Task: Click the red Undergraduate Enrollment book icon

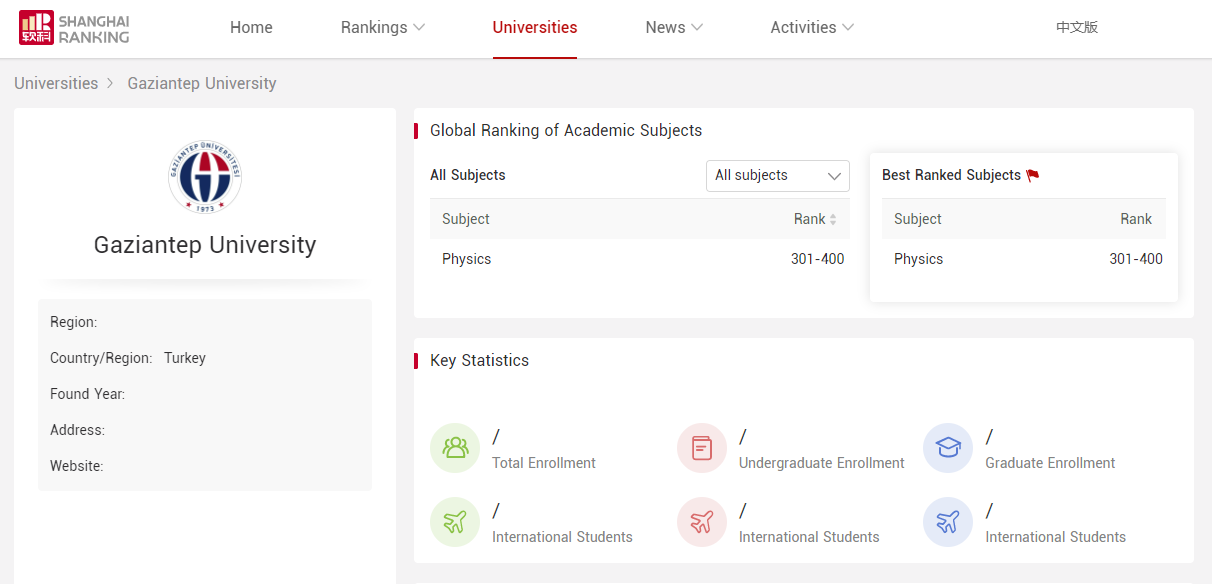Action: tap(702, 447)
